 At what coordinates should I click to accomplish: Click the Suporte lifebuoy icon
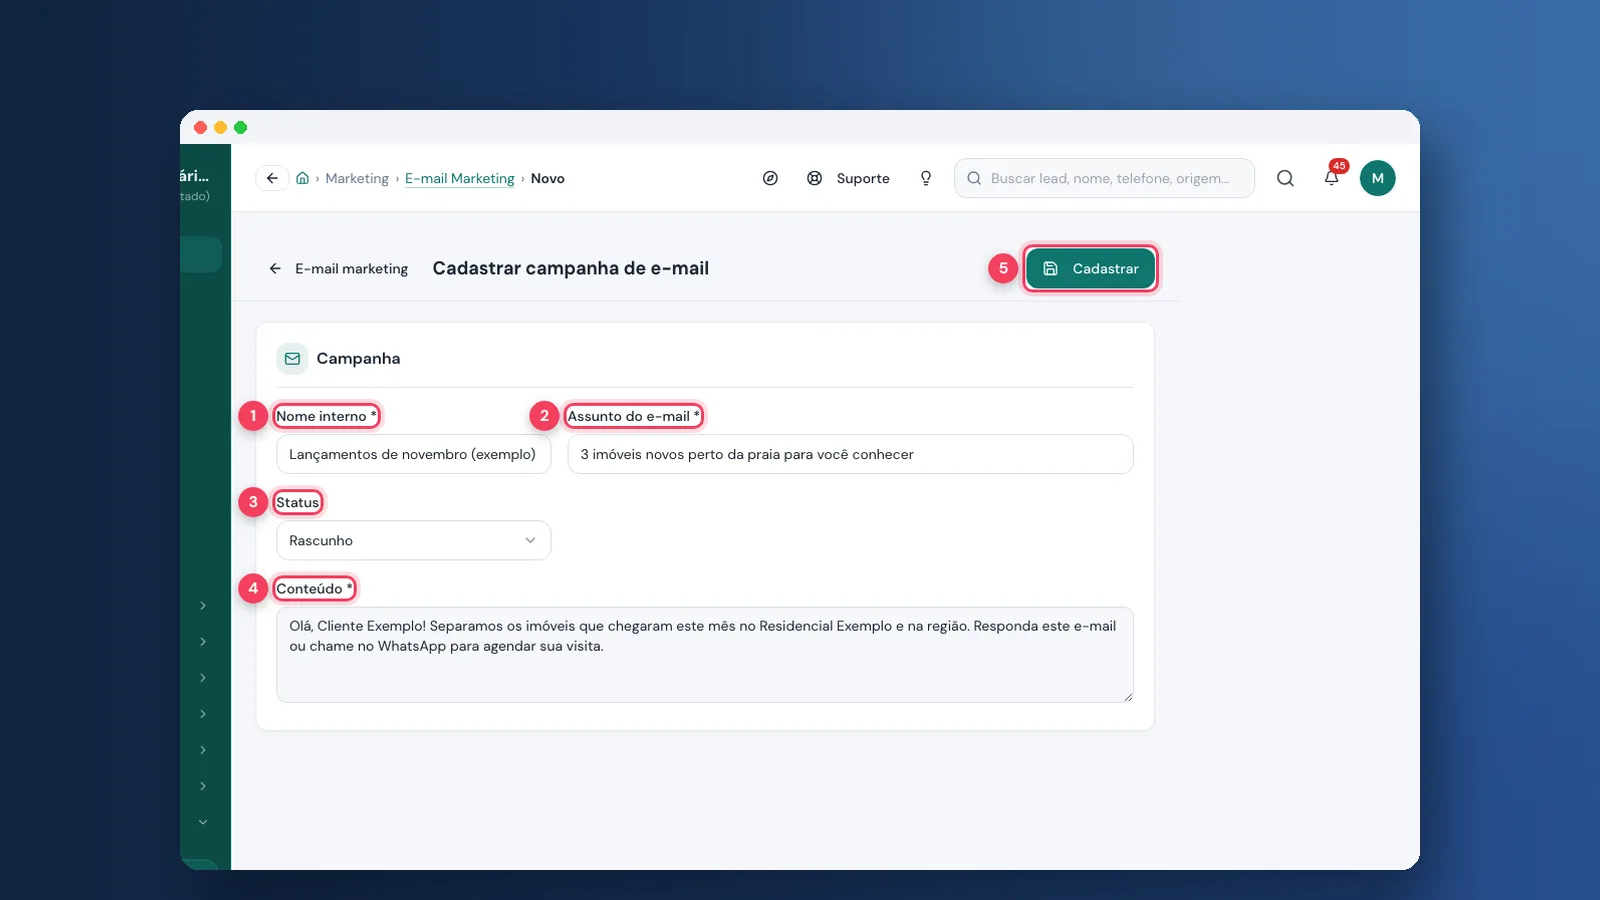pos(815,178)
